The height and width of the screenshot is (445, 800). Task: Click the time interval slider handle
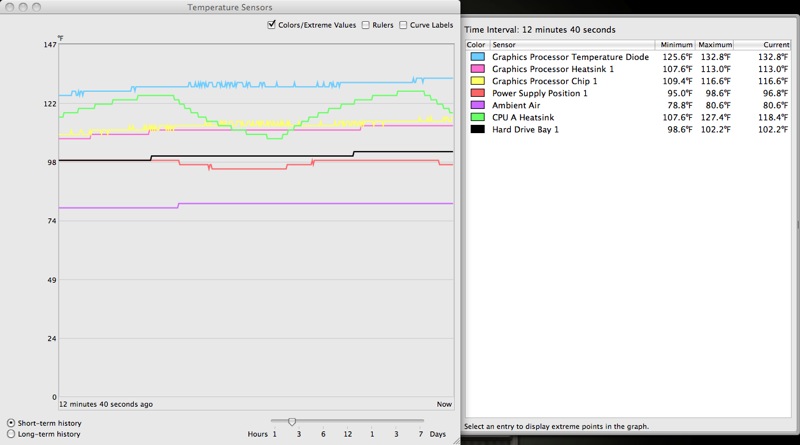pos(292,422)
